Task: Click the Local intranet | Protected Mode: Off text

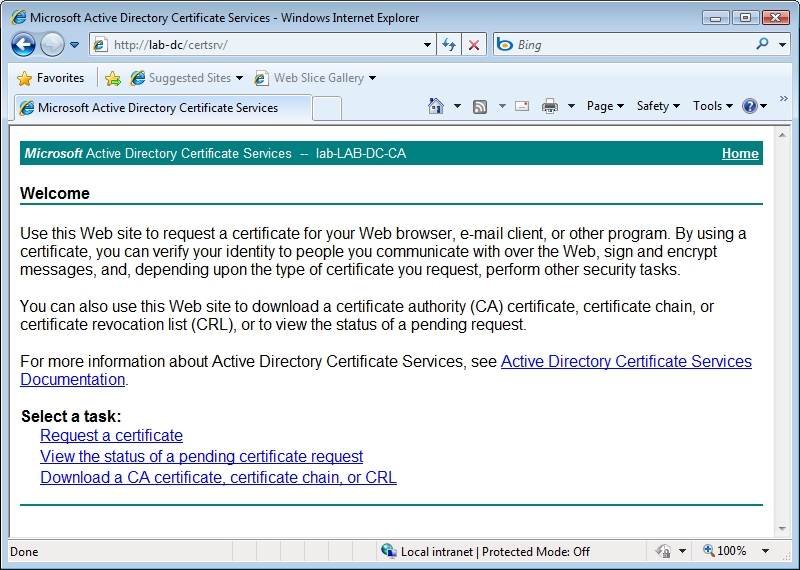Action: click(495, 552)
